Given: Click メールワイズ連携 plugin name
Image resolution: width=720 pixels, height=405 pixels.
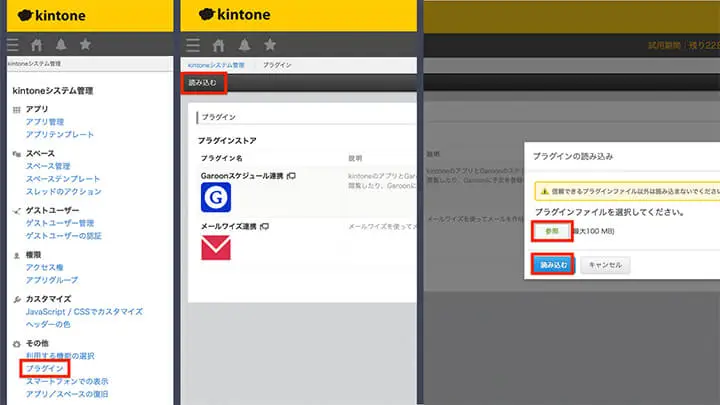Looking at the screenshot, I should coord(228,226).
